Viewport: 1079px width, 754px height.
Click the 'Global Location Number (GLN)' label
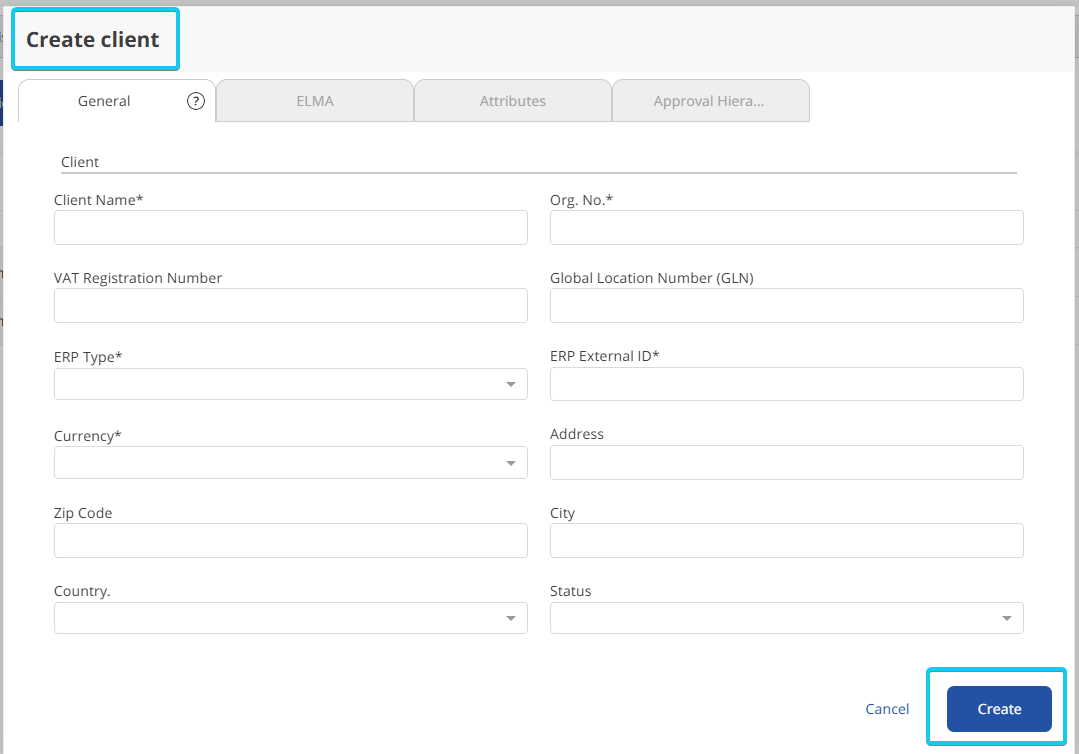point(652,278)
